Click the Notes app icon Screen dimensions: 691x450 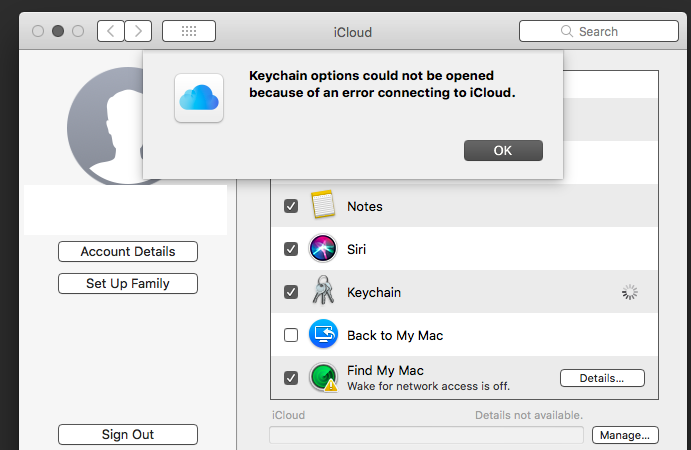[x=323, y=204]
